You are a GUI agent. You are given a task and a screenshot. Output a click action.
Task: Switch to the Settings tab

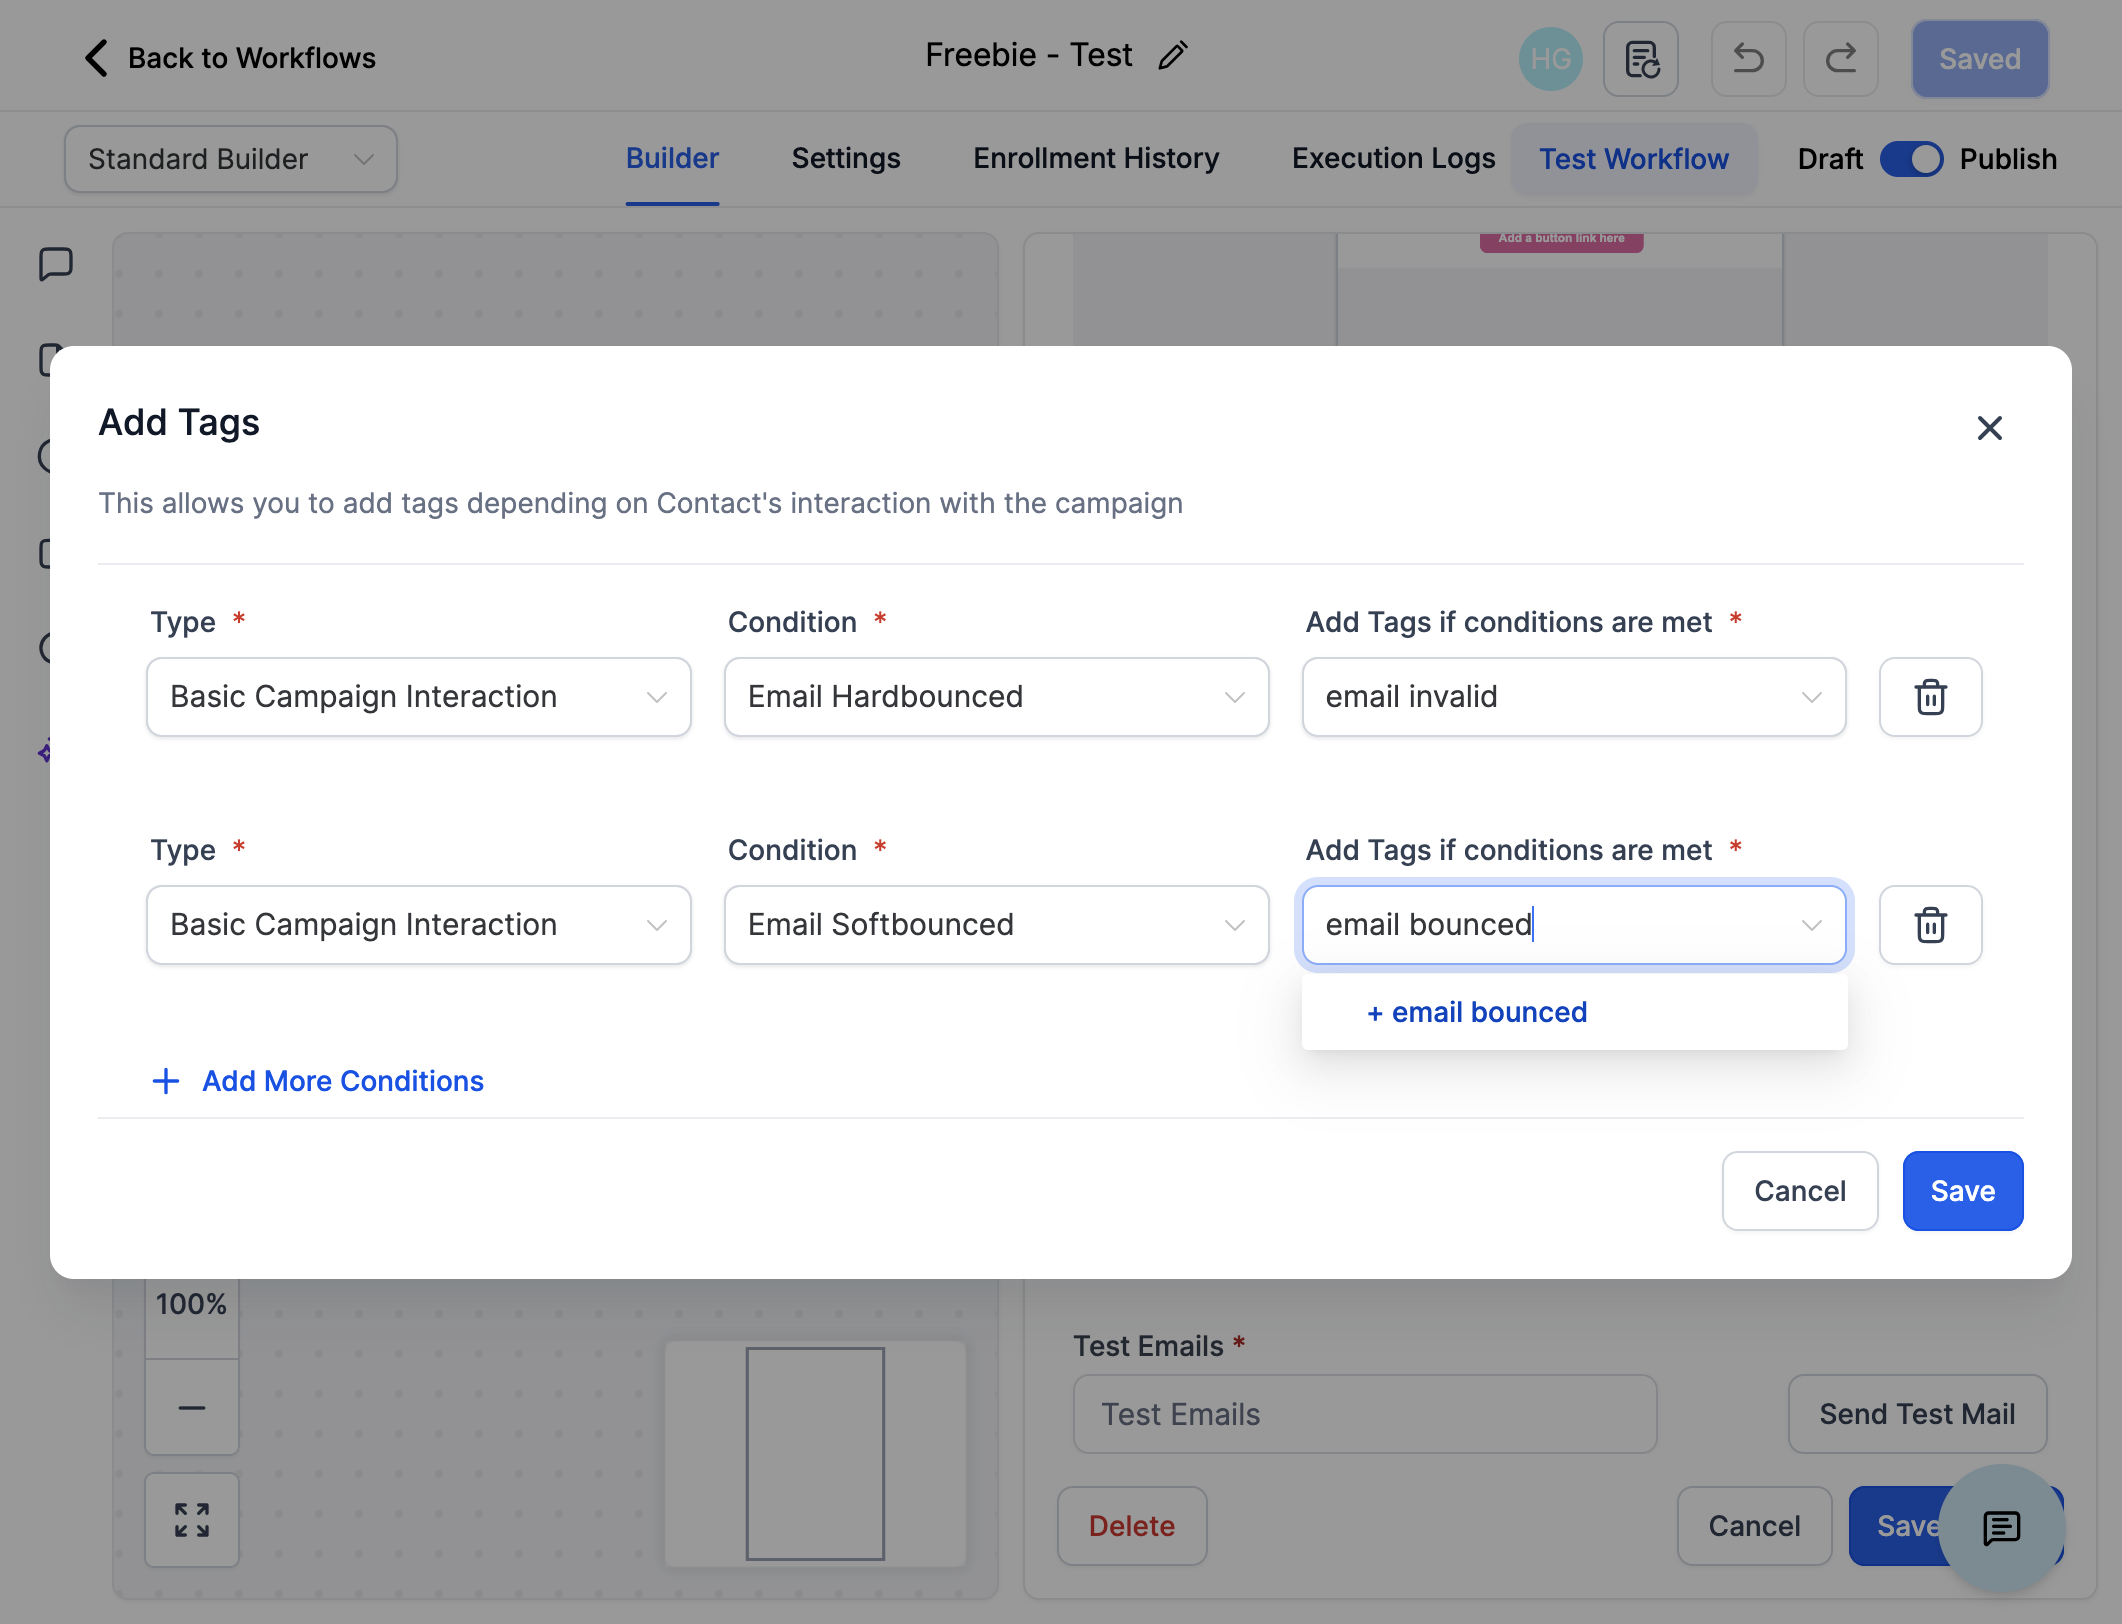pyautogui.click(x=846, y=159)
